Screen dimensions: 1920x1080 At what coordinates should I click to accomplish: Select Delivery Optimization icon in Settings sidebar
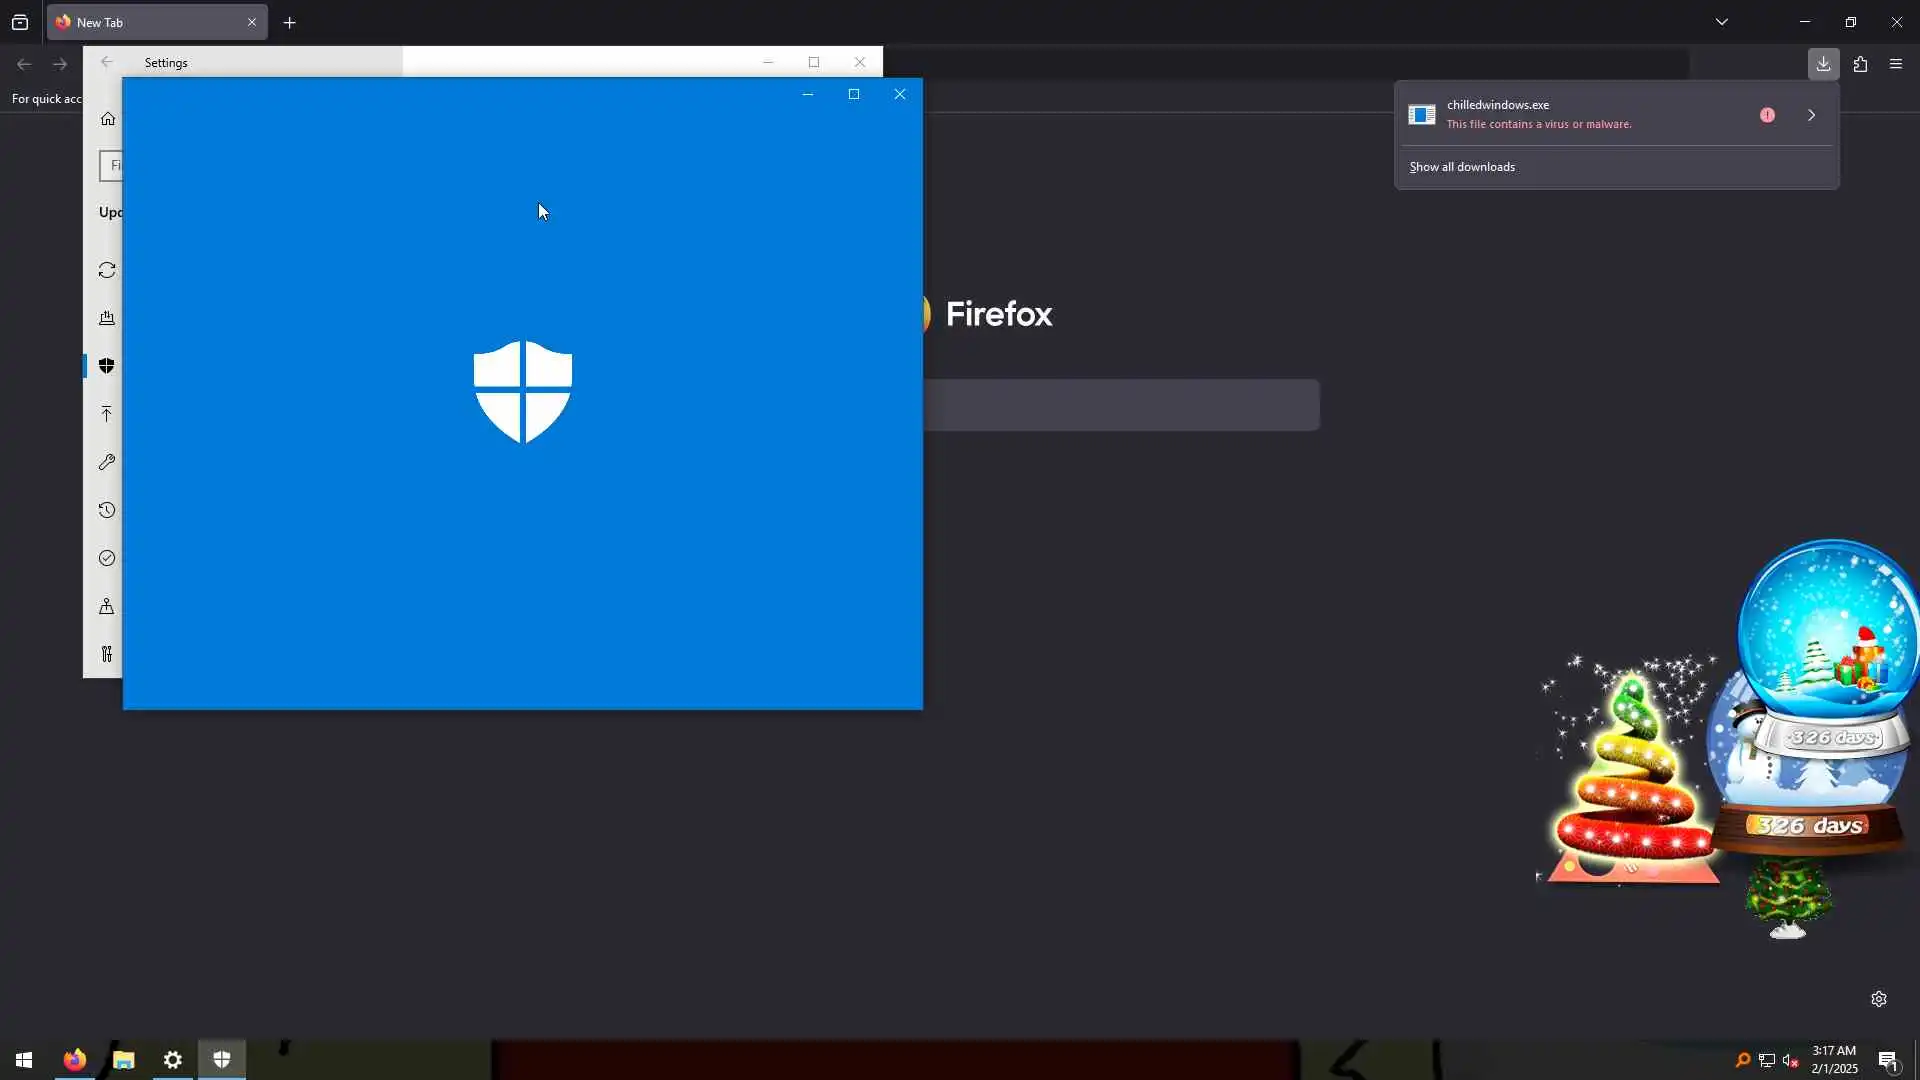107,318
